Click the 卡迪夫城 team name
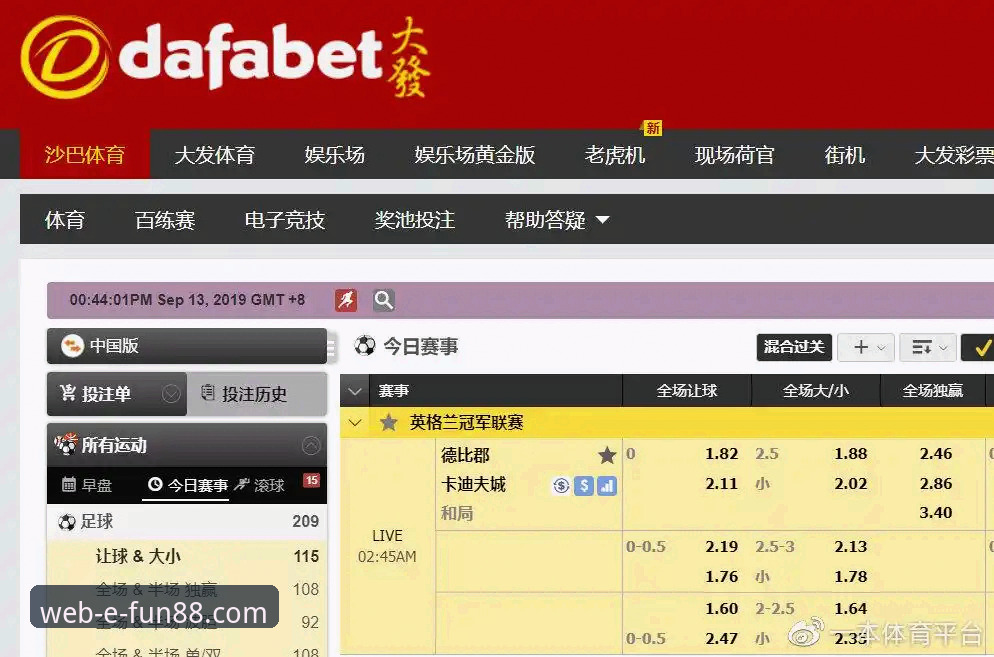This screenshot has height=657, width=994. click(473, 485)
